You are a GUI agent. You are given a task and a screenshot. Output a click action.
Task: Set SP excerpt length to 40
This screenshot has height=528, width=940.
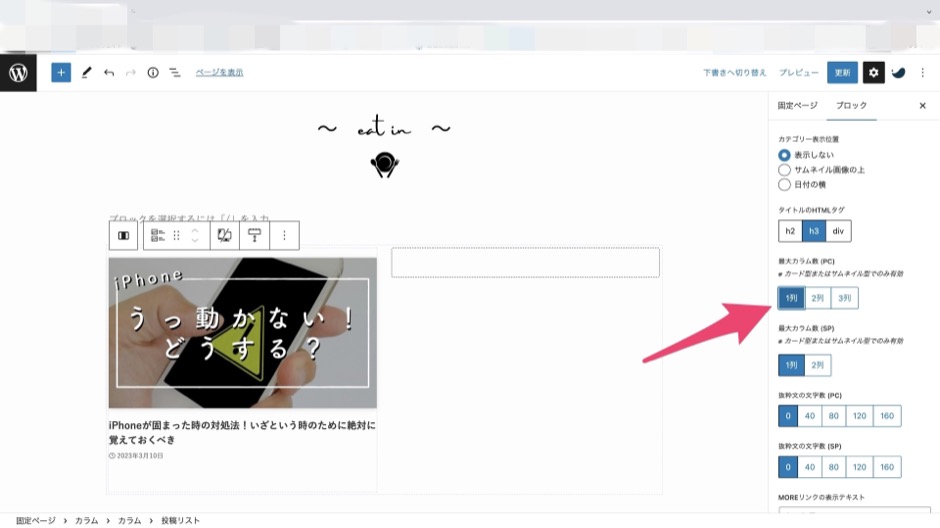point(809,467)
